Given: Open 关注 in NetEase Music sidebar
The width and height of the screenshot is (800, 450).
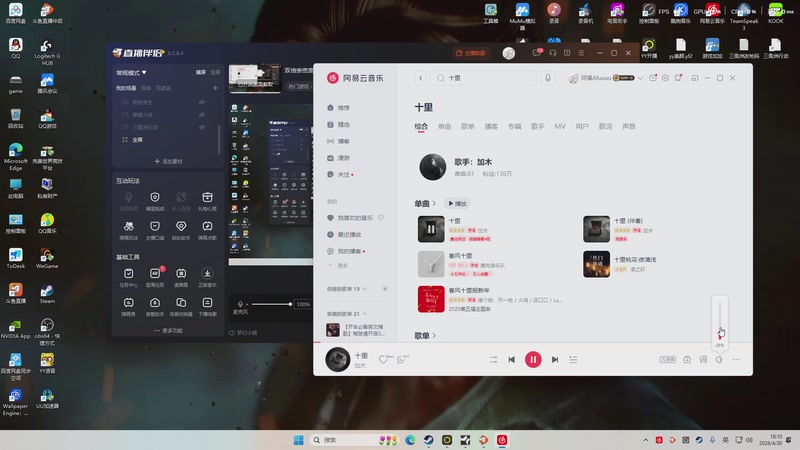Looking at the screenshot, I should pyautogui.click(x=343, y=174).
